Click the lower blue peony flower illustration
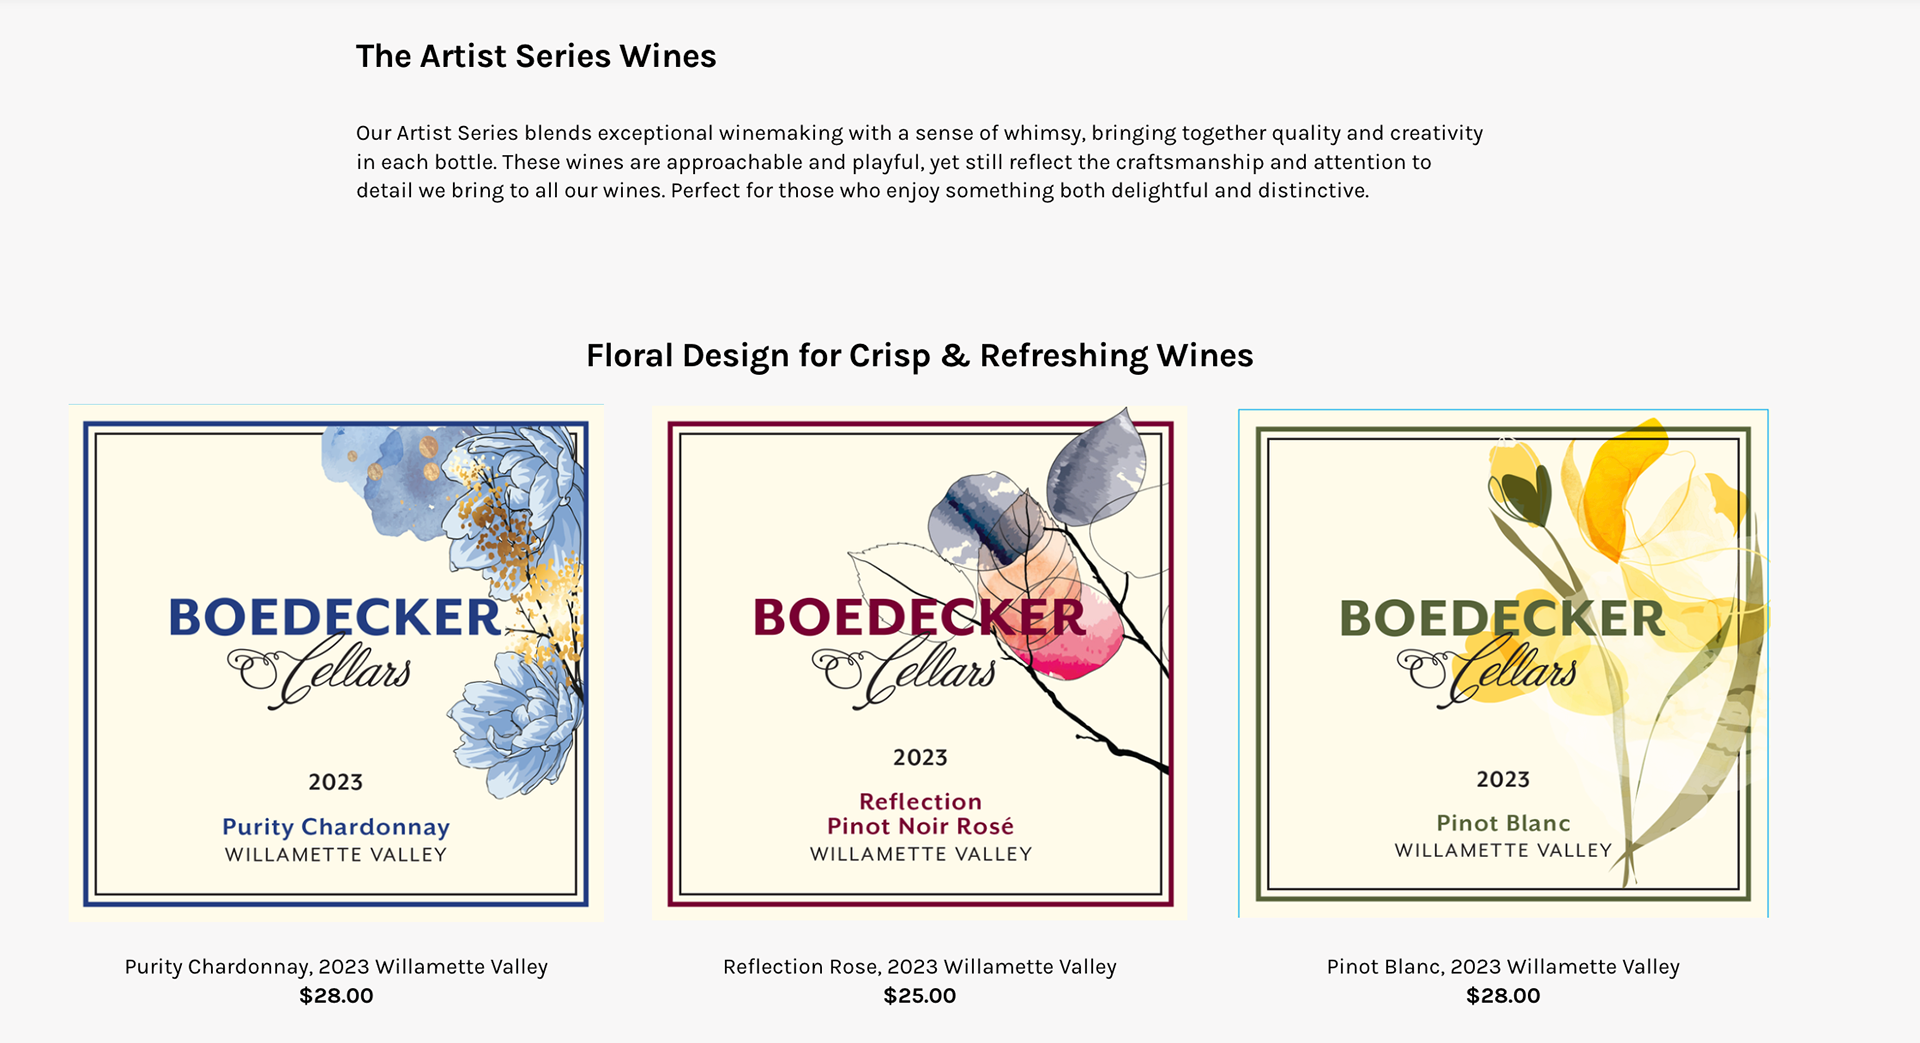This screenshot has width=1920, height=1043. point(515,720)
